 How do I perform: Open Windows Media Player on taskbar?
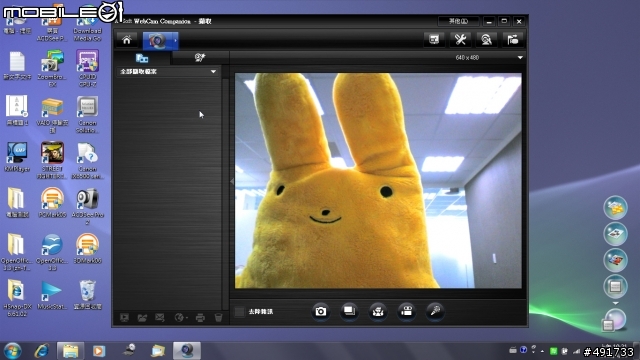[x=98, y=351]
